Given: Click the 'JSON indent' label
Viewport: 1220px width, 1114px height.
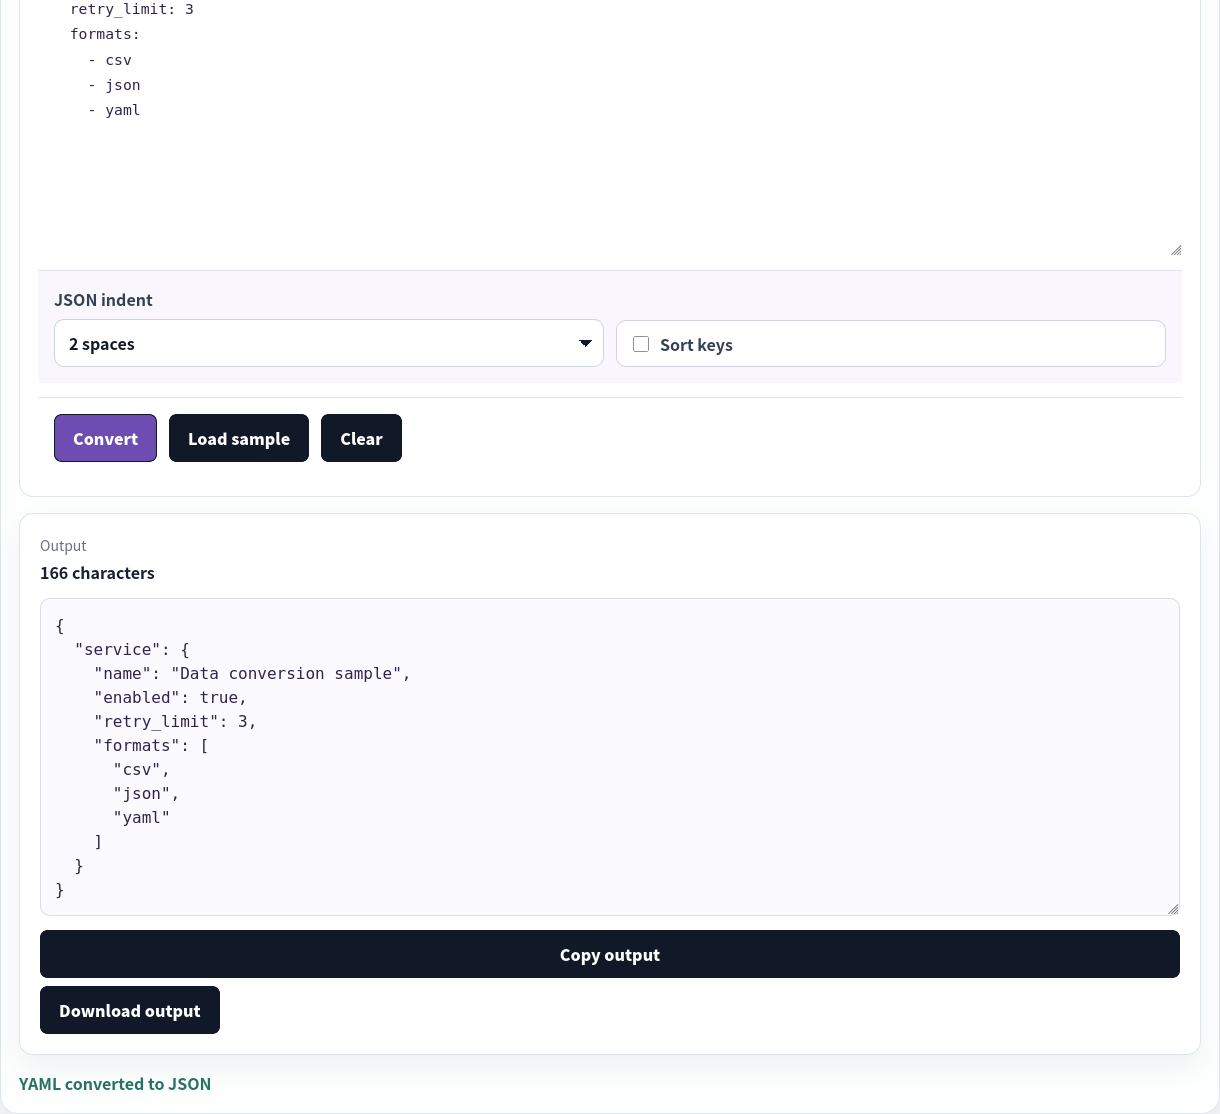Looking at the screenshot, I should (103, 300).
